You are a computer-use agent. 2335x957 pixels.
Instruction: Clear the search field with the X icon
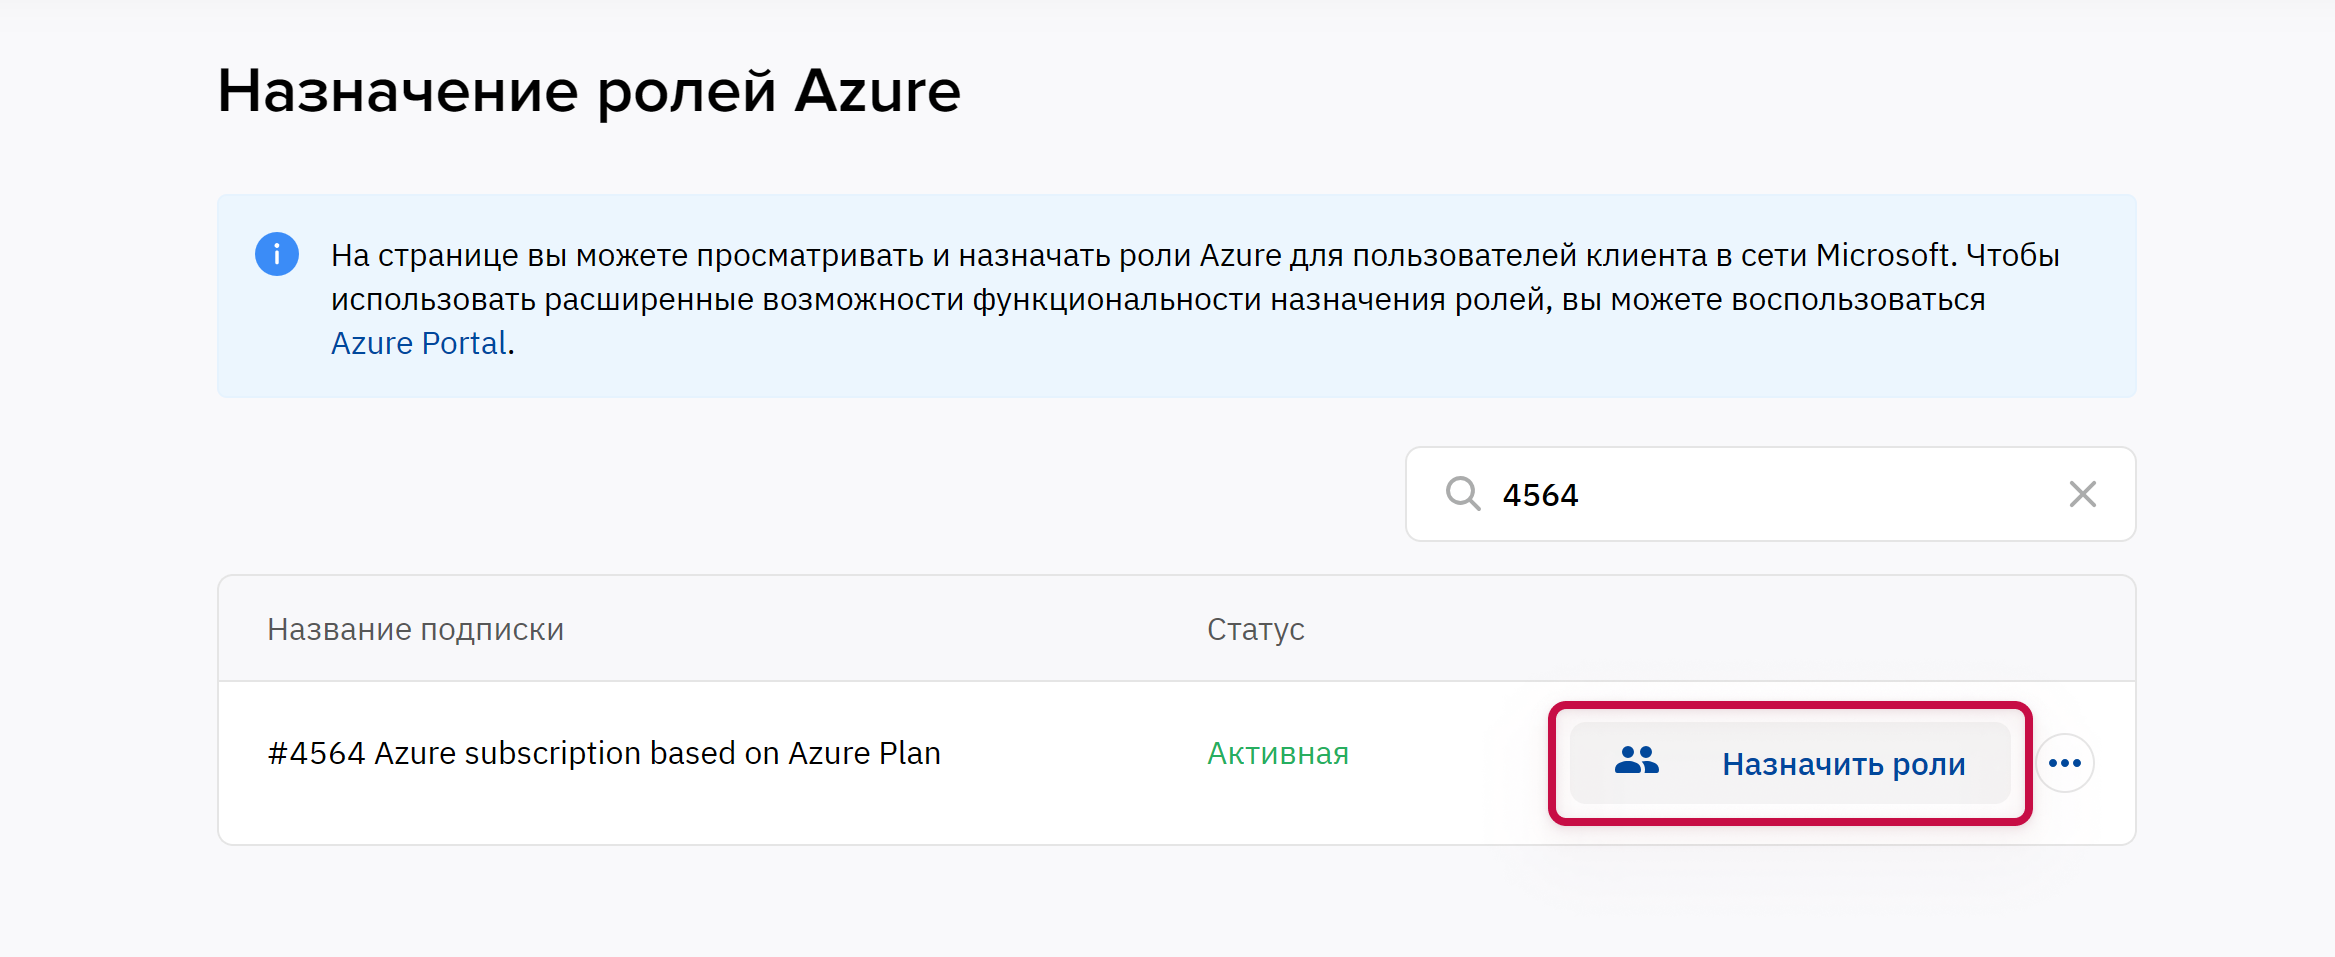2082,494
